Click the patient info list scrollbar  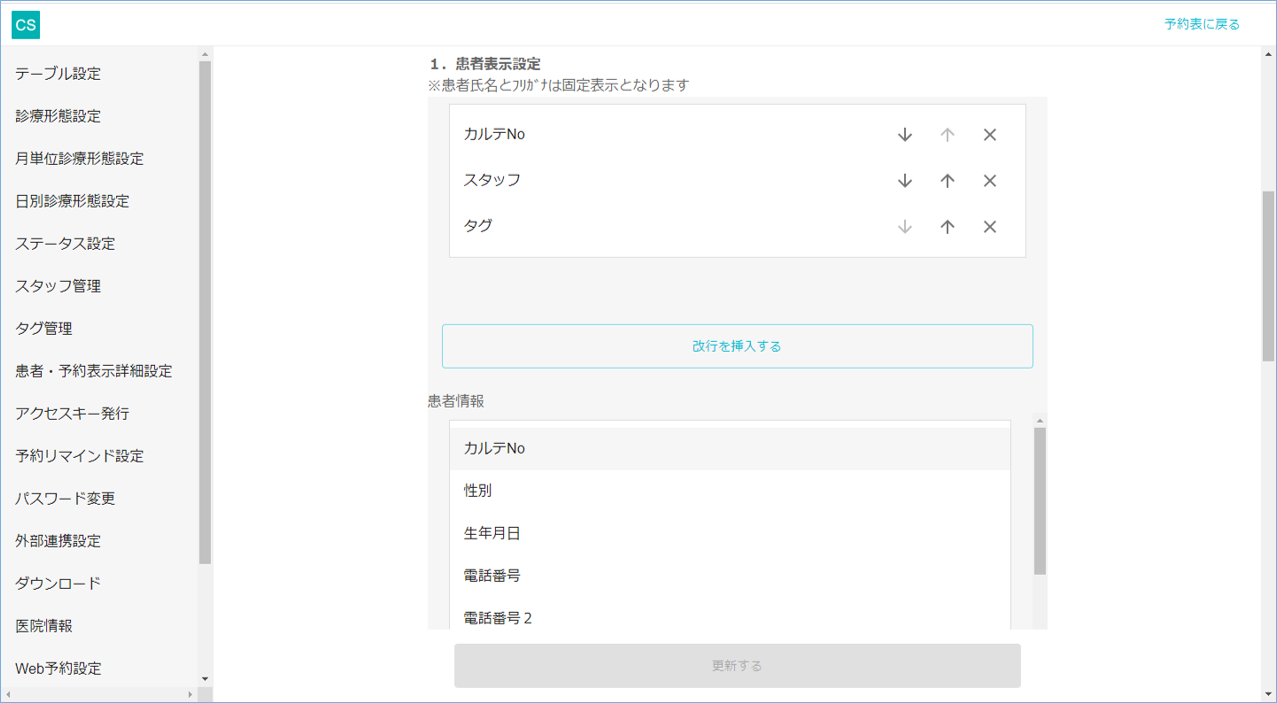[1039, 500]
